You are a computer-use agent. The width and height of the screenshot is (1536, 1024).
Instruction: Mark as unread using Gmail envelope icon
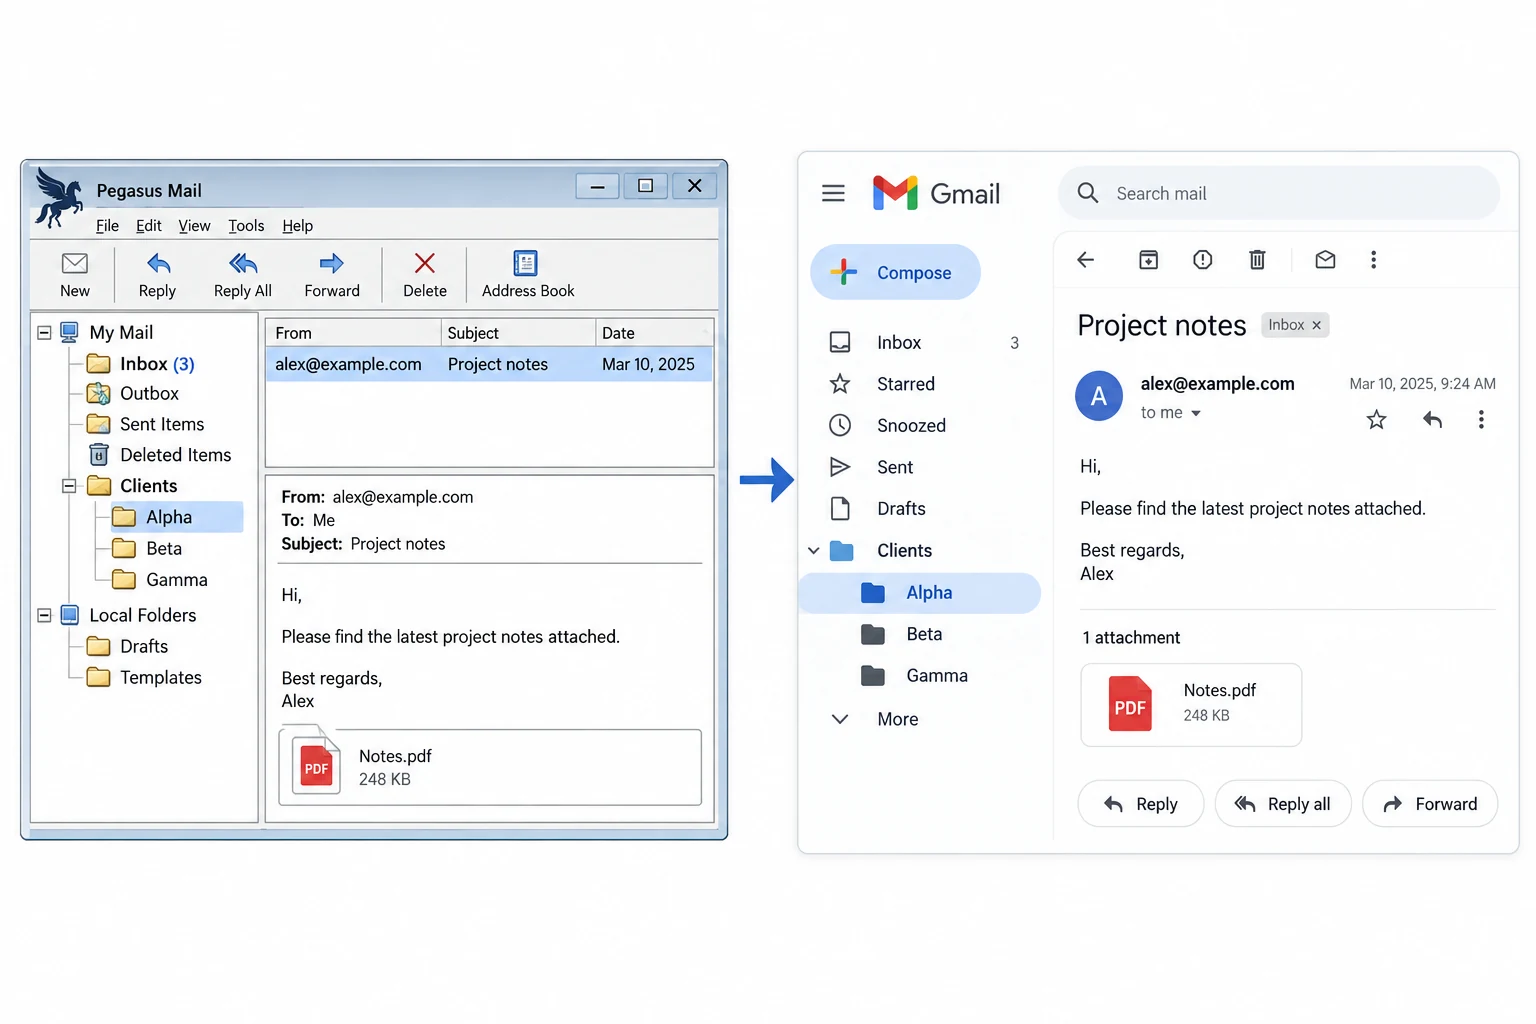point(1325,260)
